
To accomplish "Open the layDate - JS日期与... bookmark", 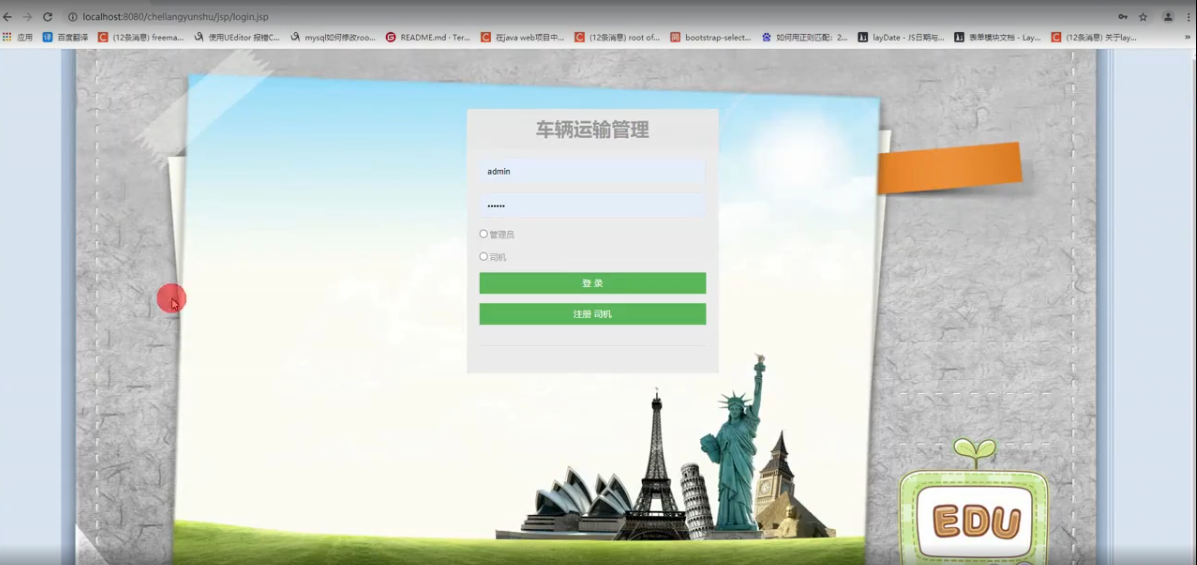I will (902, 37).
